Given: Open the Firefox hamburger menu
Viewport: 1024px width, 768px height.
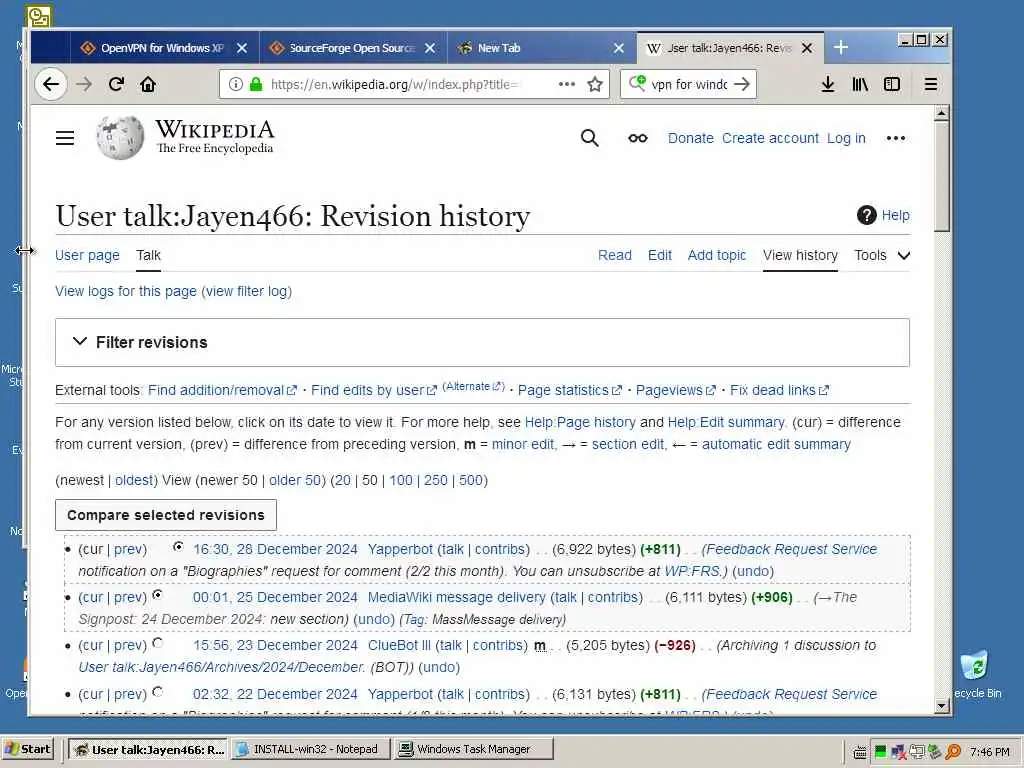Looking at the screenshot, I should coord(931,84).
